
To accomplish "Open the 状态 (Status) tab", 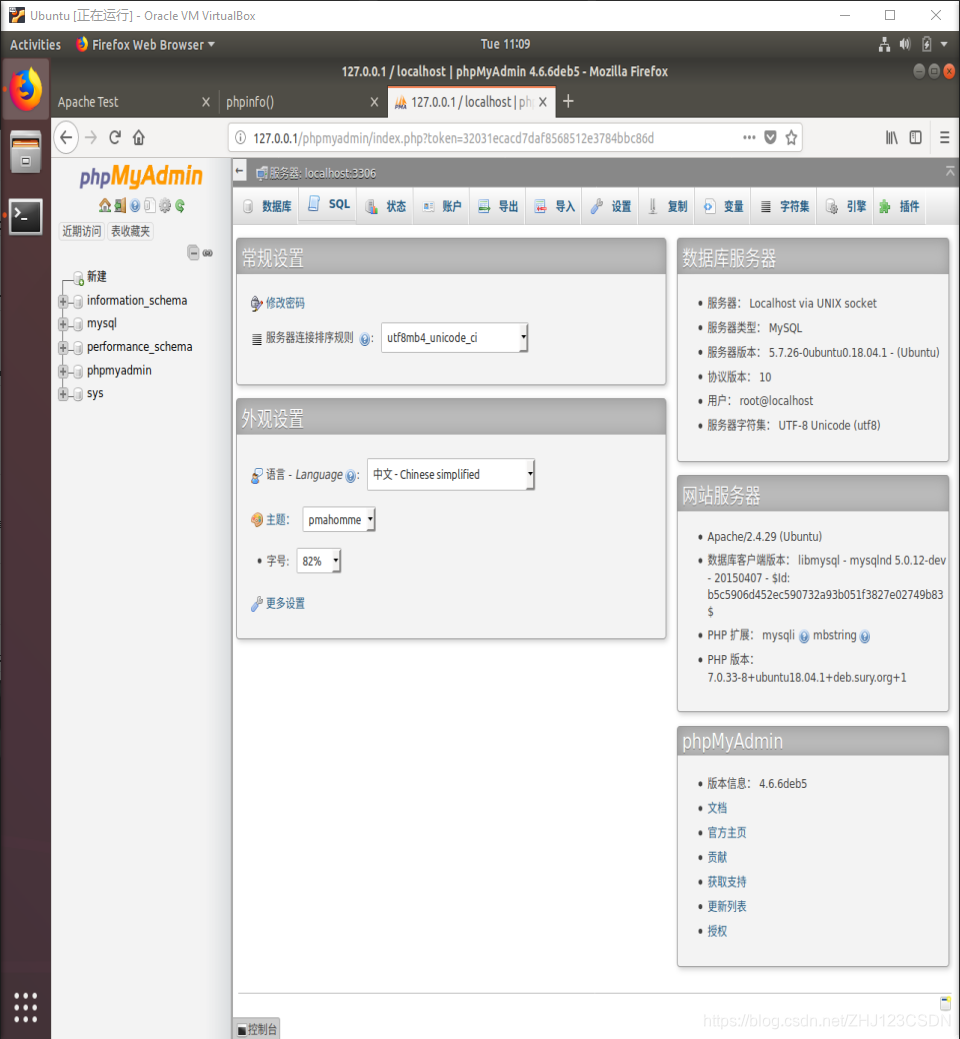I will [x=386, y=206].
